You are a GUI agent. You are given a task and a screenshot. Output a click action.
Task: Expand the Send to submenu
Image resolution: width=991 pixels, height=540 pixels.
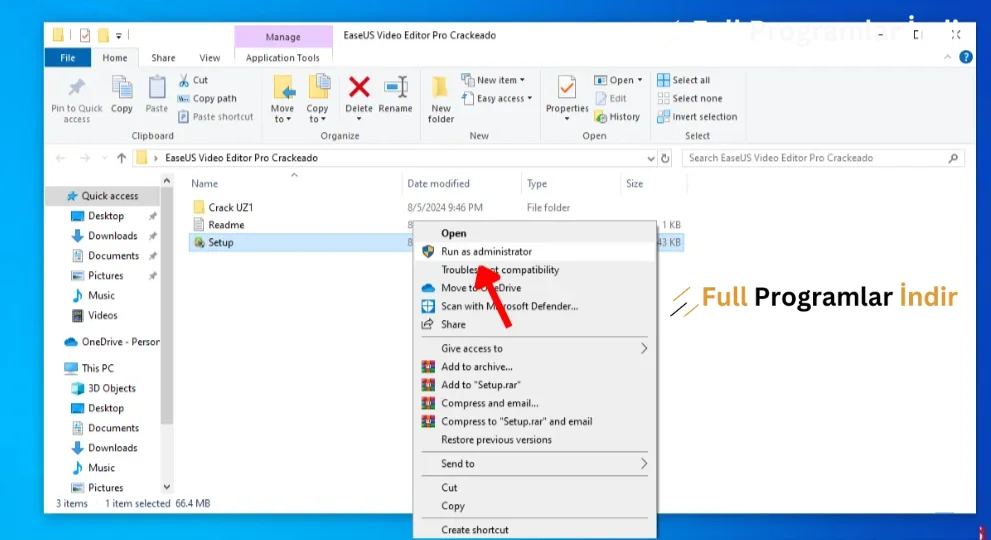pyautogui.click(x=535, y=464)
